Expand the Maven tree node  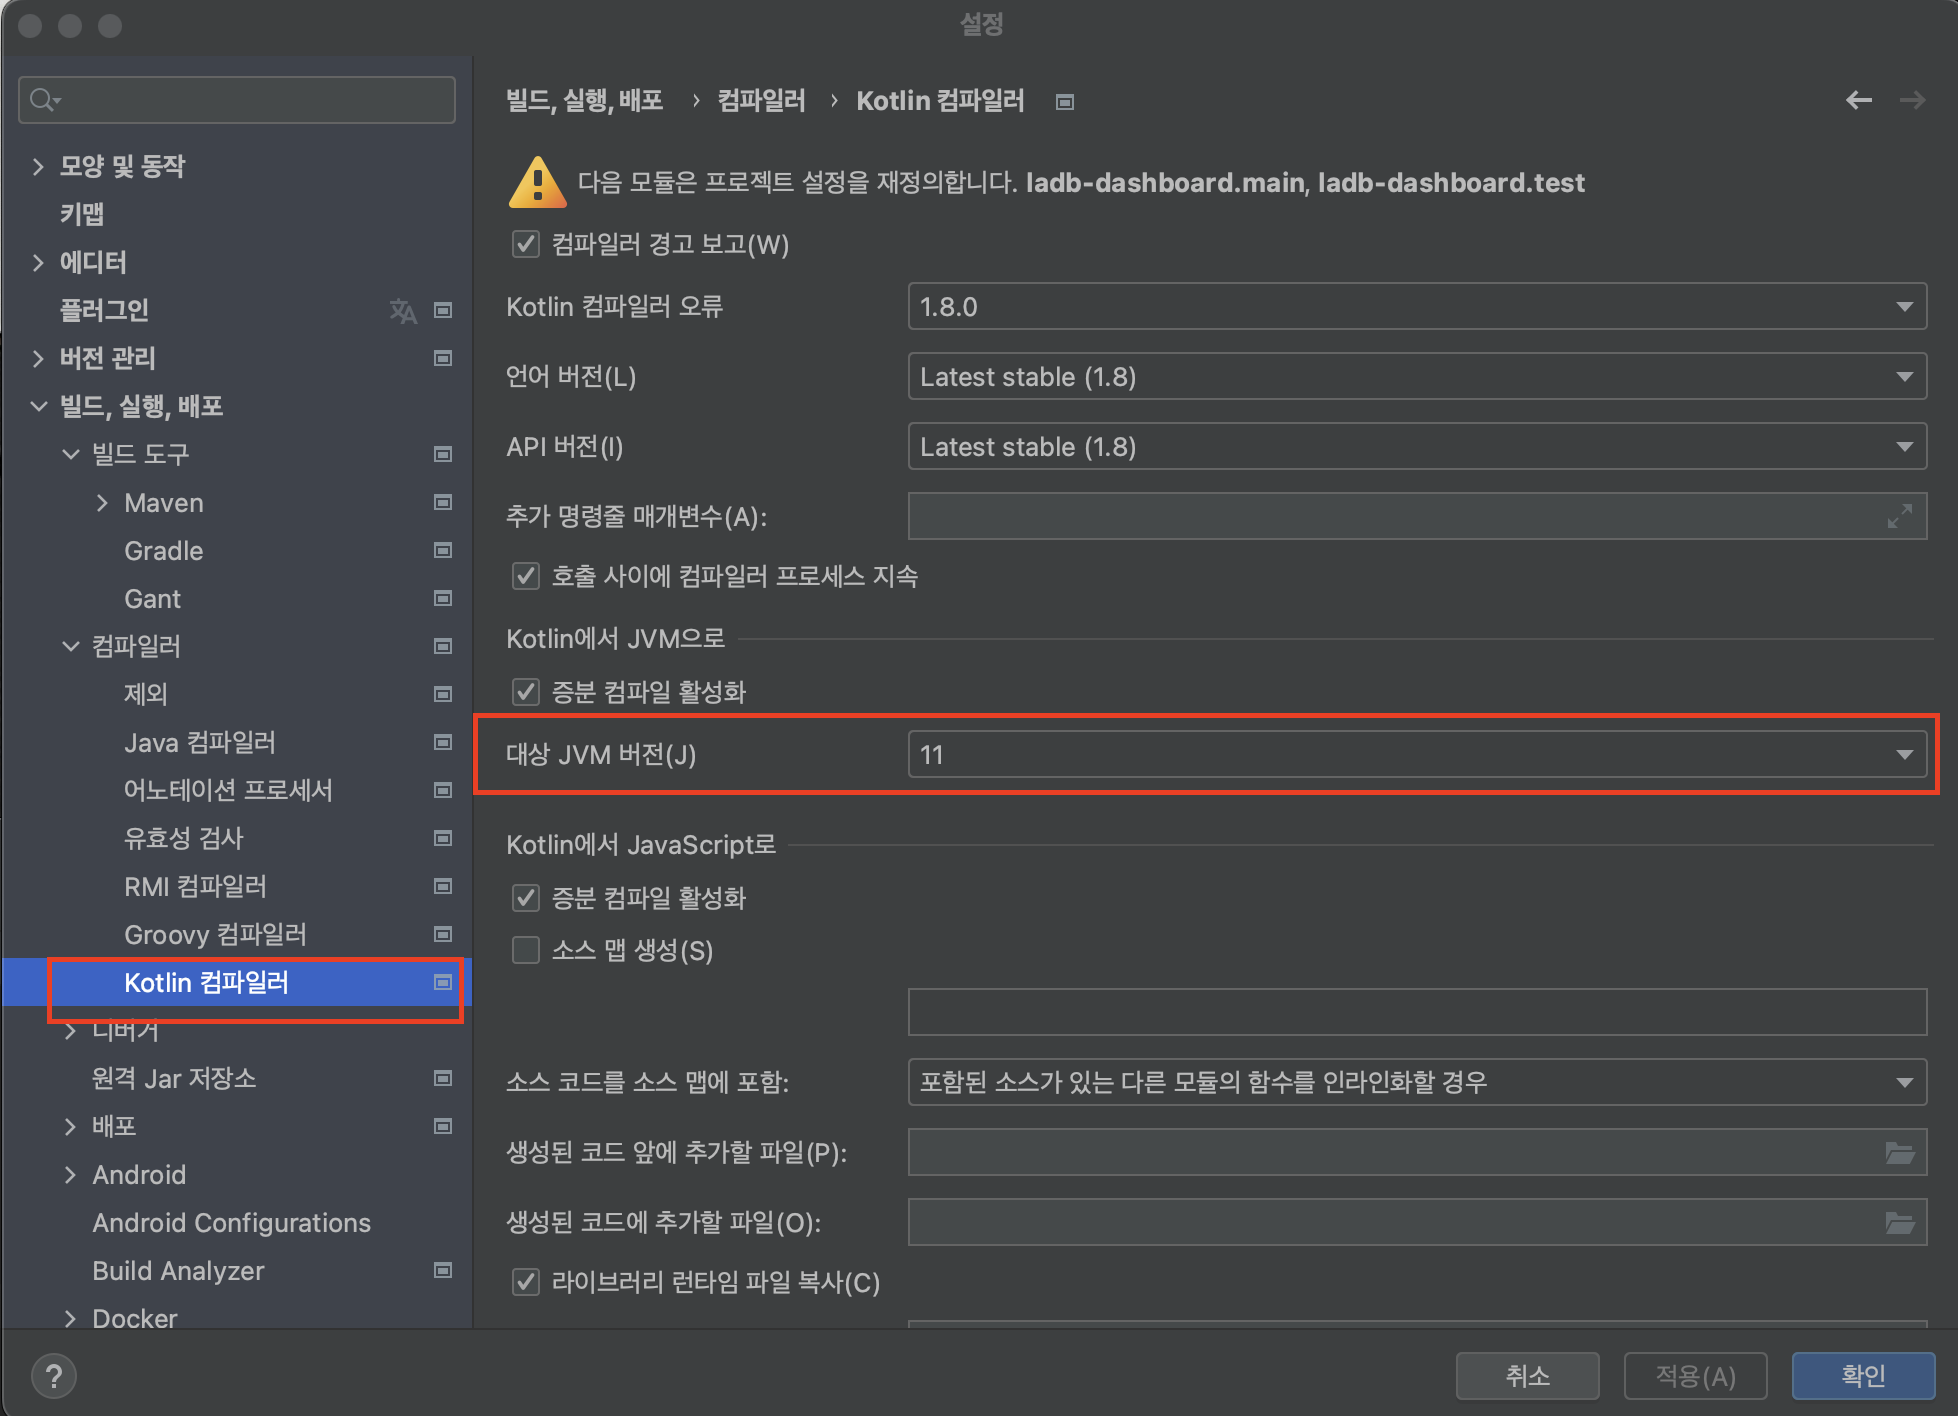pos(102,503)
